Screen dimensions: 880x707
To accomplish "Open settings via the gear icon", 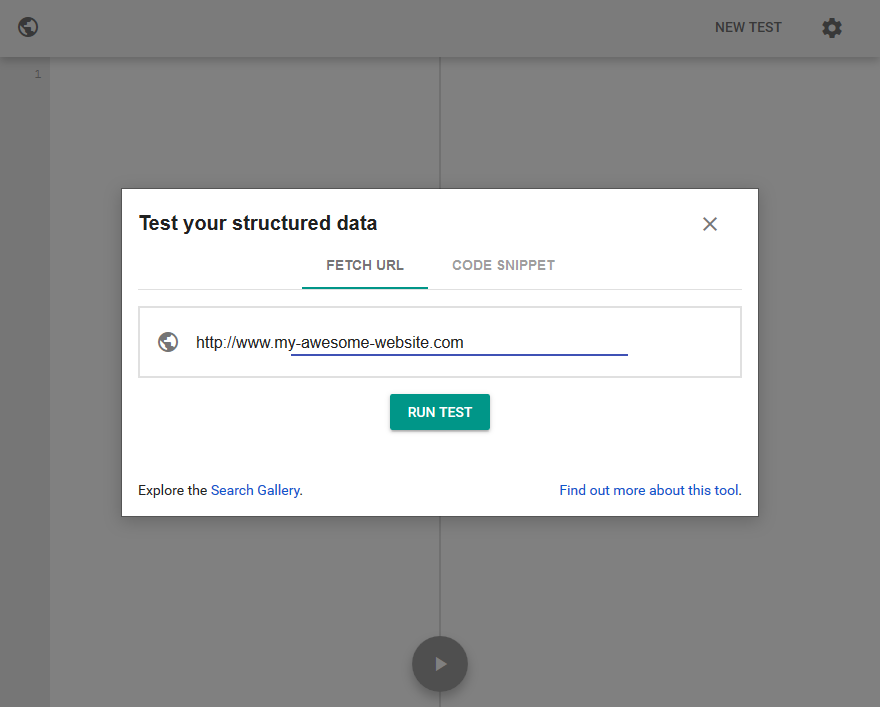I will tap(832, 27).
